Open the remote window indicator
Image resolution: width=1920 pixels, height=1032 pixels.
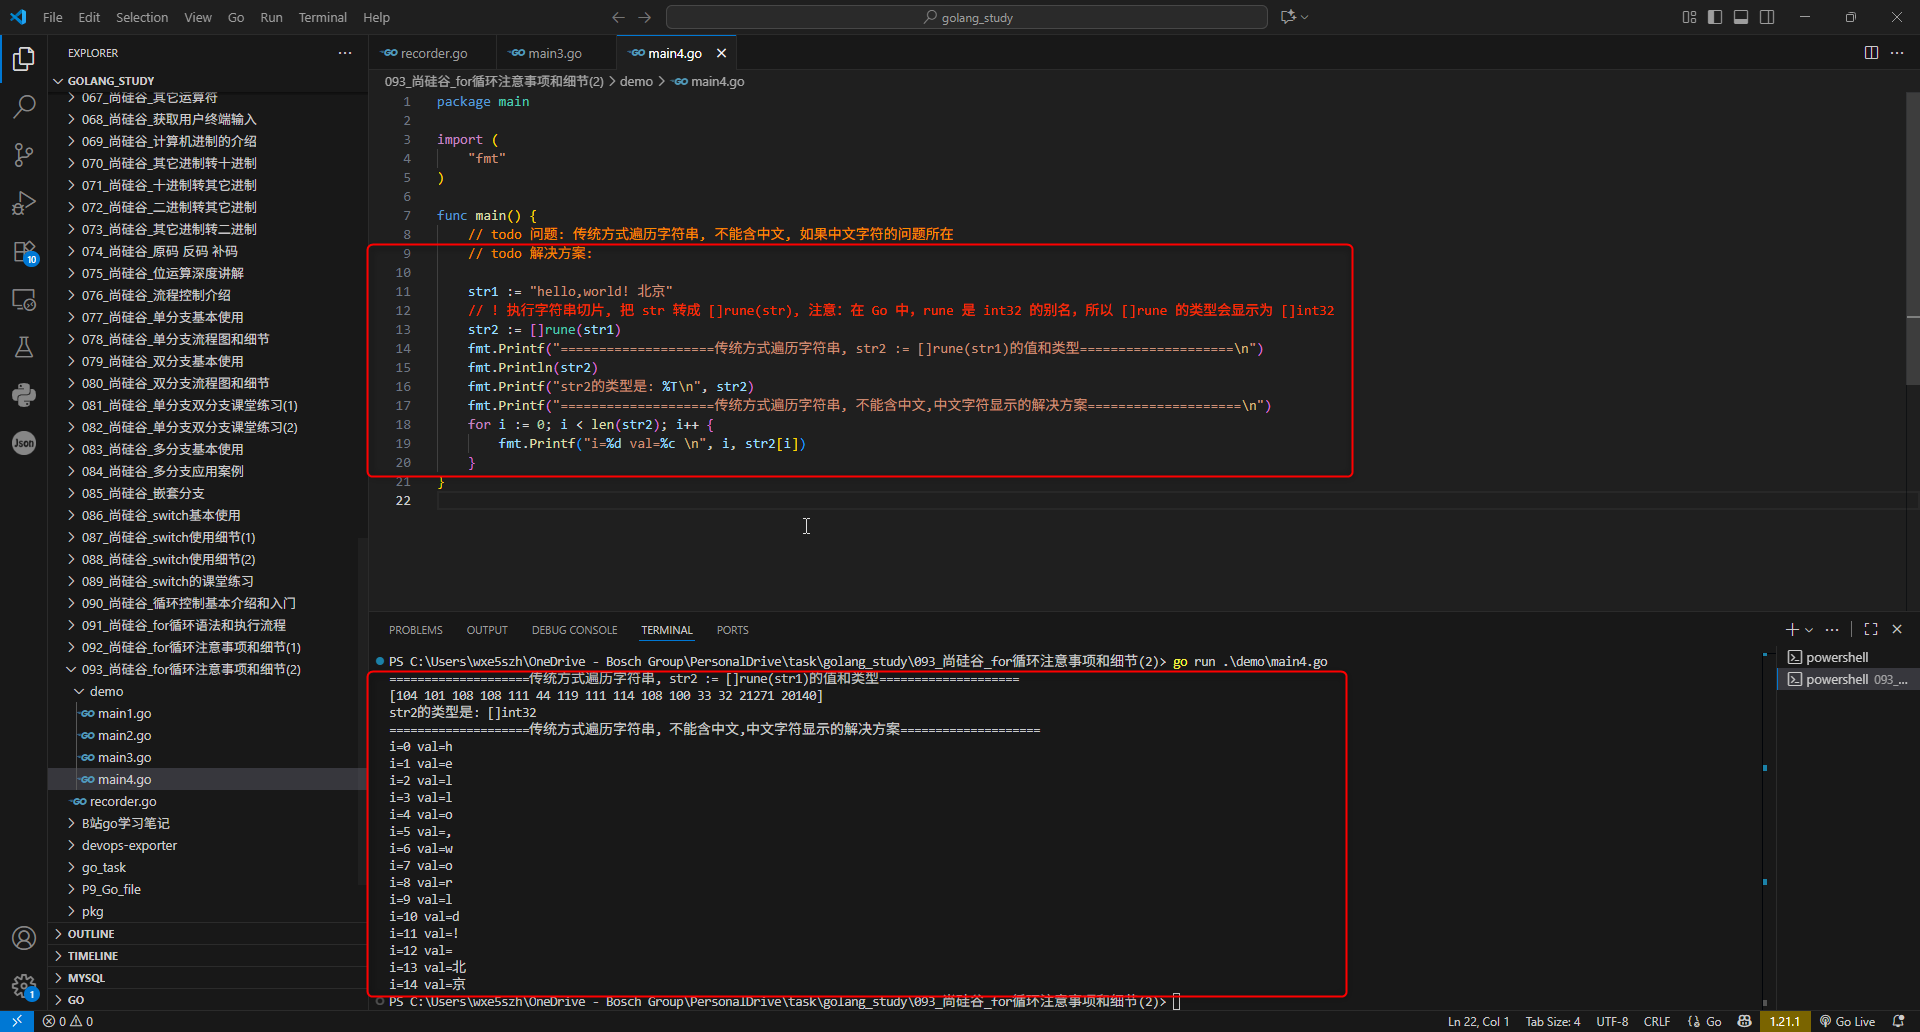tap(17, 1021)
